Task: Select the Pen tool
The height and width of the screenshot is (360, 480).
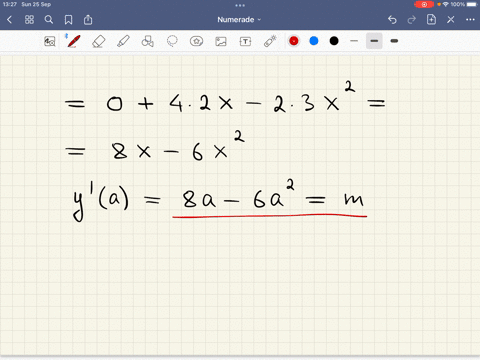Action: [74, 41]
